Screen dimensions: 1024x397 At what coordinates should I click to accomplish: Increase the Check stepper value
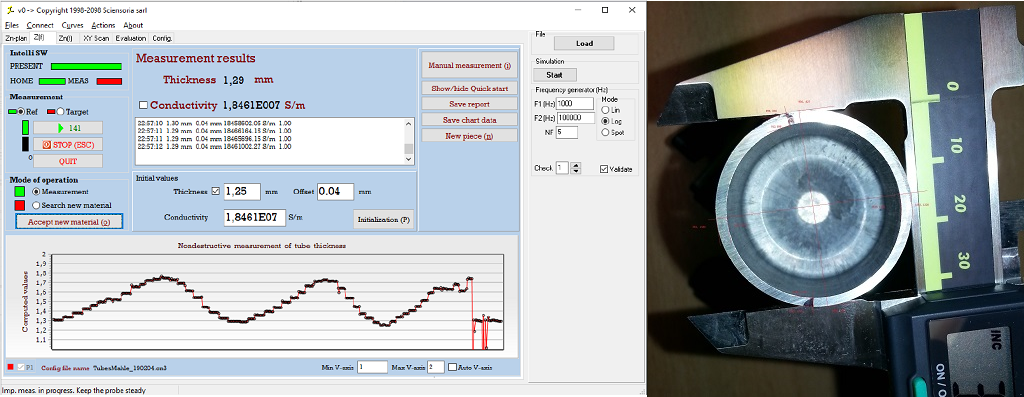(575, 166)
